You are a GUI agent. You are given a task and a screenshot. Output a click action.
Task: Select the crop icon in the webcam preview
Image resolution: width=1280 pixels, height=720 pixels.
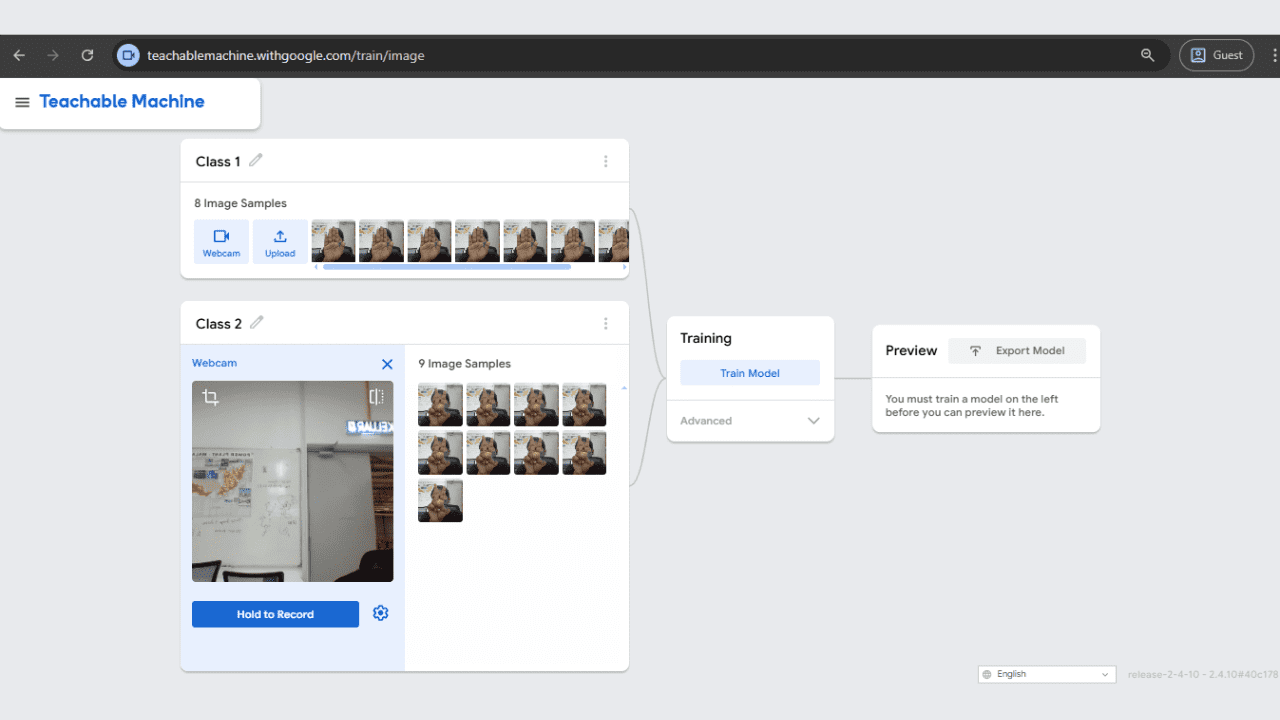coord(211,396)
